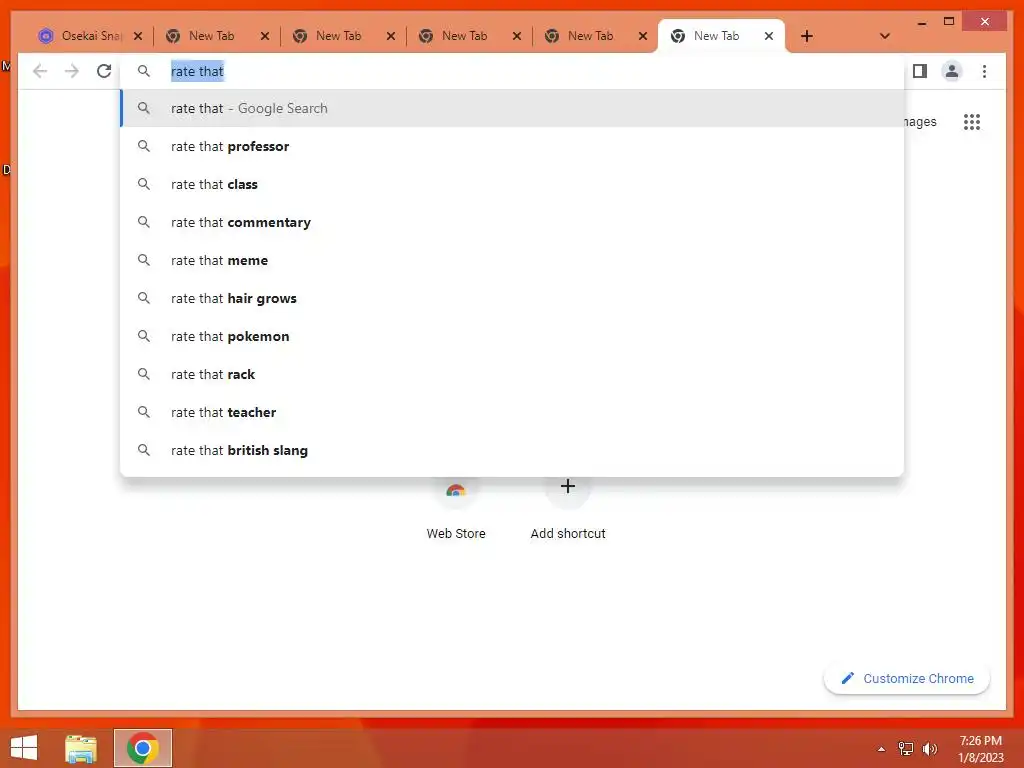Open the network tray icon
The height and width of the screenshot is (768, 1024).
(x=906, y=749)
